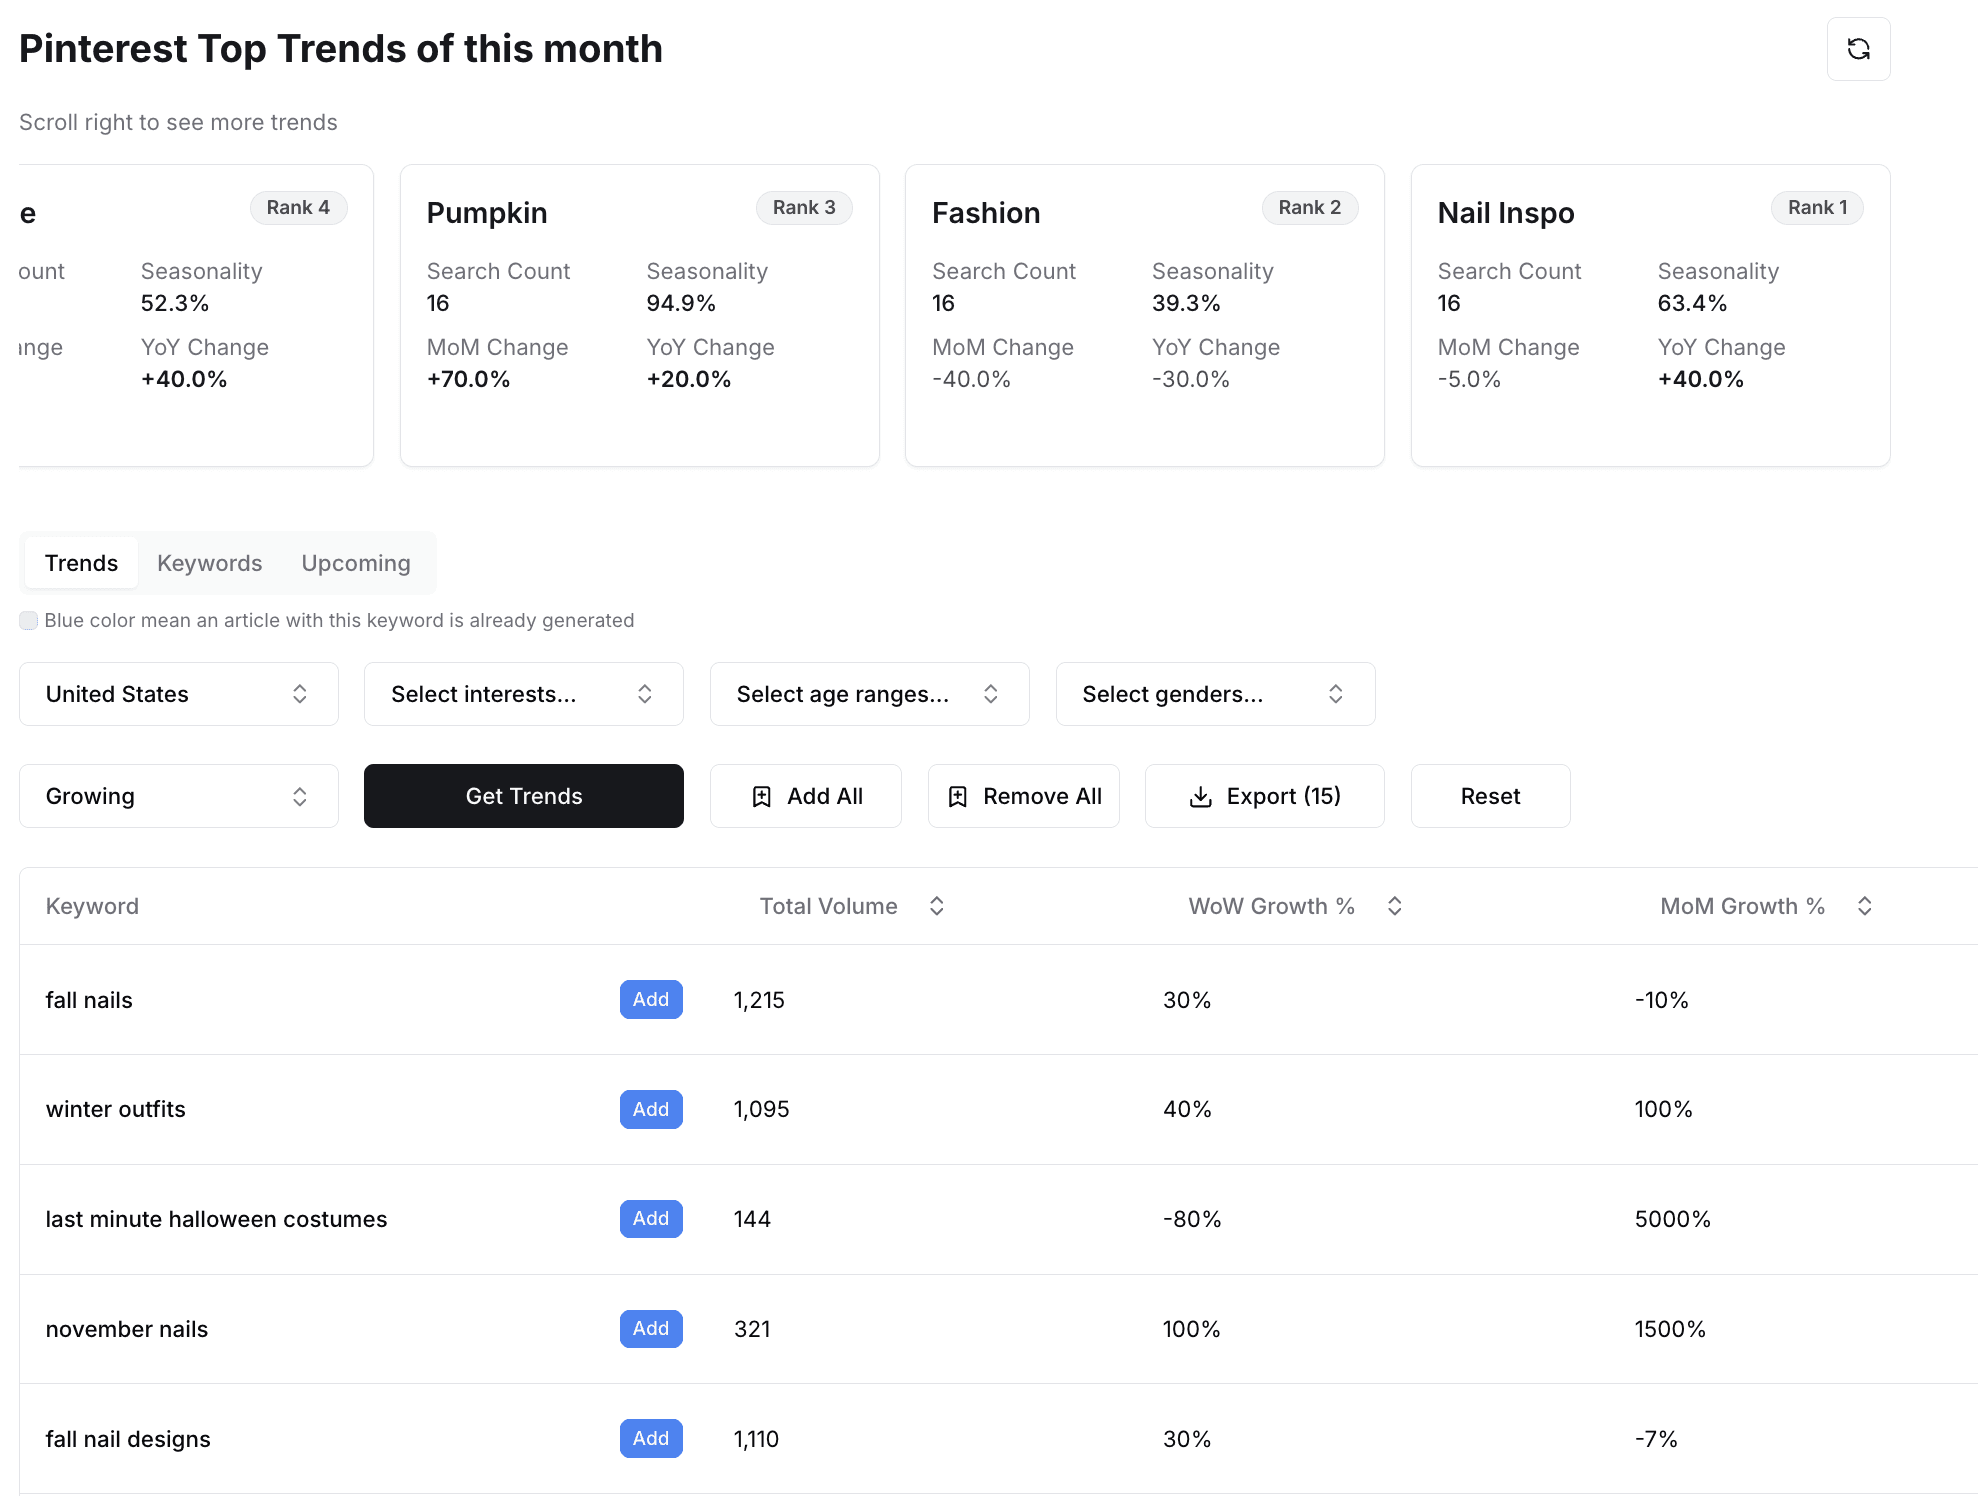
Task: Click bookmark icon on Remove All
Action: pyautogui.click(x=958, y=797)
